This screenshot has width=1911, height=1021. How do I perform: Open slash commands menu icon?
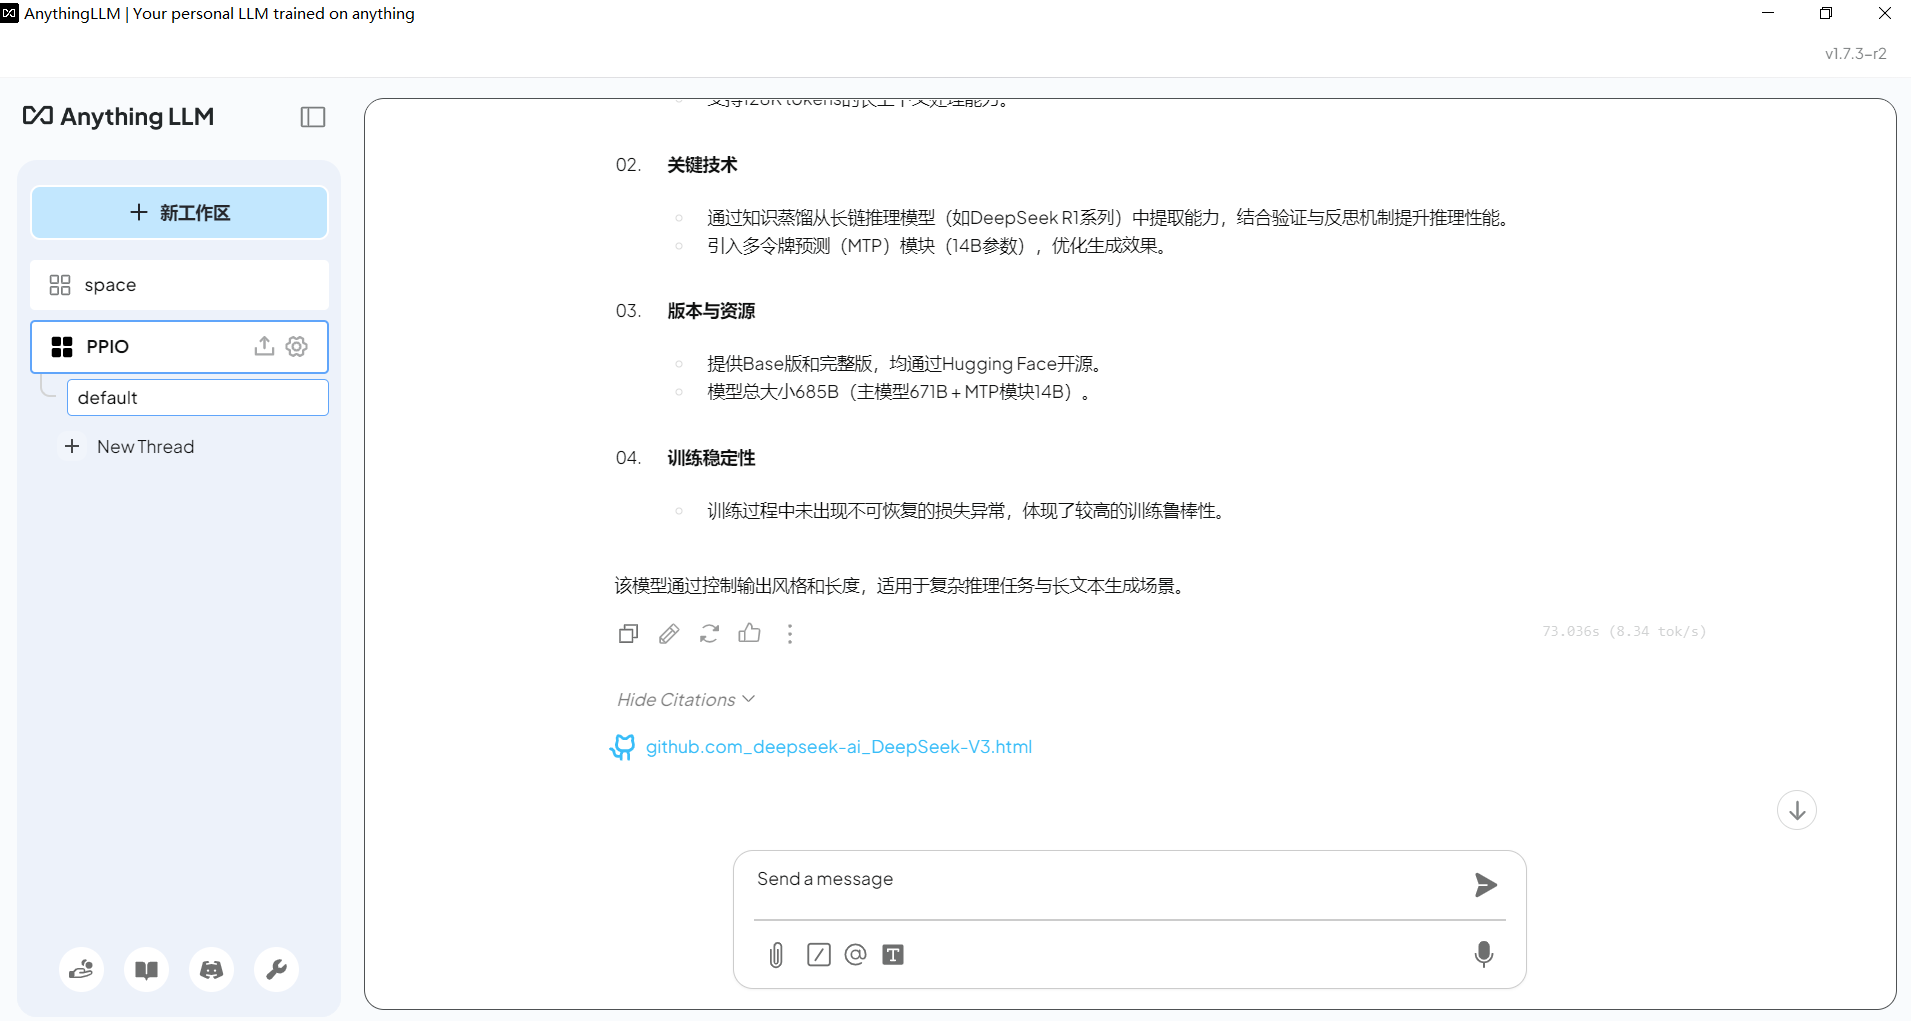[818, 955]
